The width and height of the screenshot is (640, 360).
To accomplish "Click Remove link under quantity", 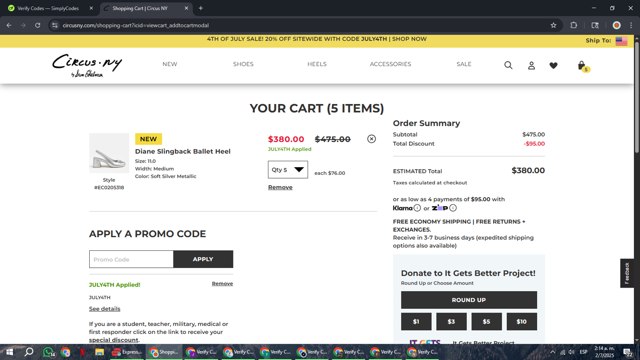I will [x=280, y=187].
